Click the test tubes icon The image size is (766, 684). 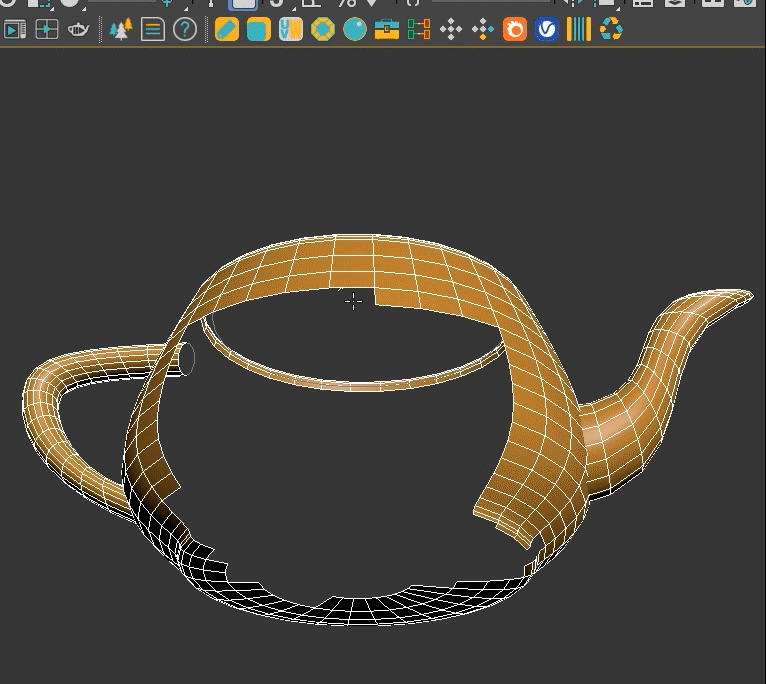click(x=291, y=30)
